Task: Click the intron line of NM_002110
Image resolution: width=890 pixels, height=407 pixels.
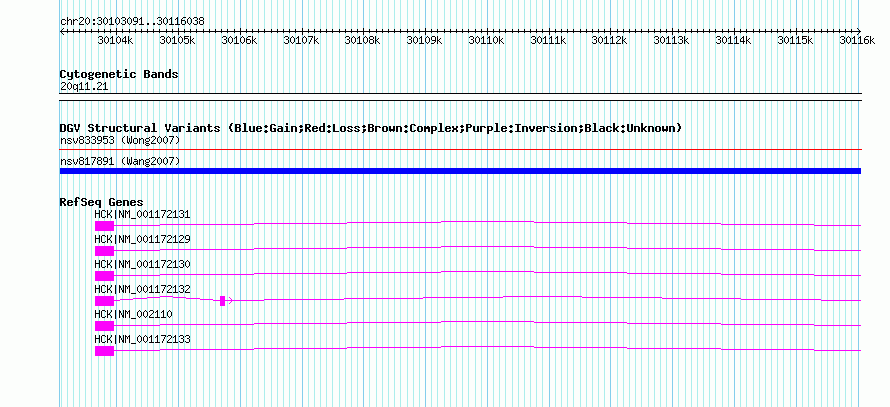Action: (x=488, y=321)
